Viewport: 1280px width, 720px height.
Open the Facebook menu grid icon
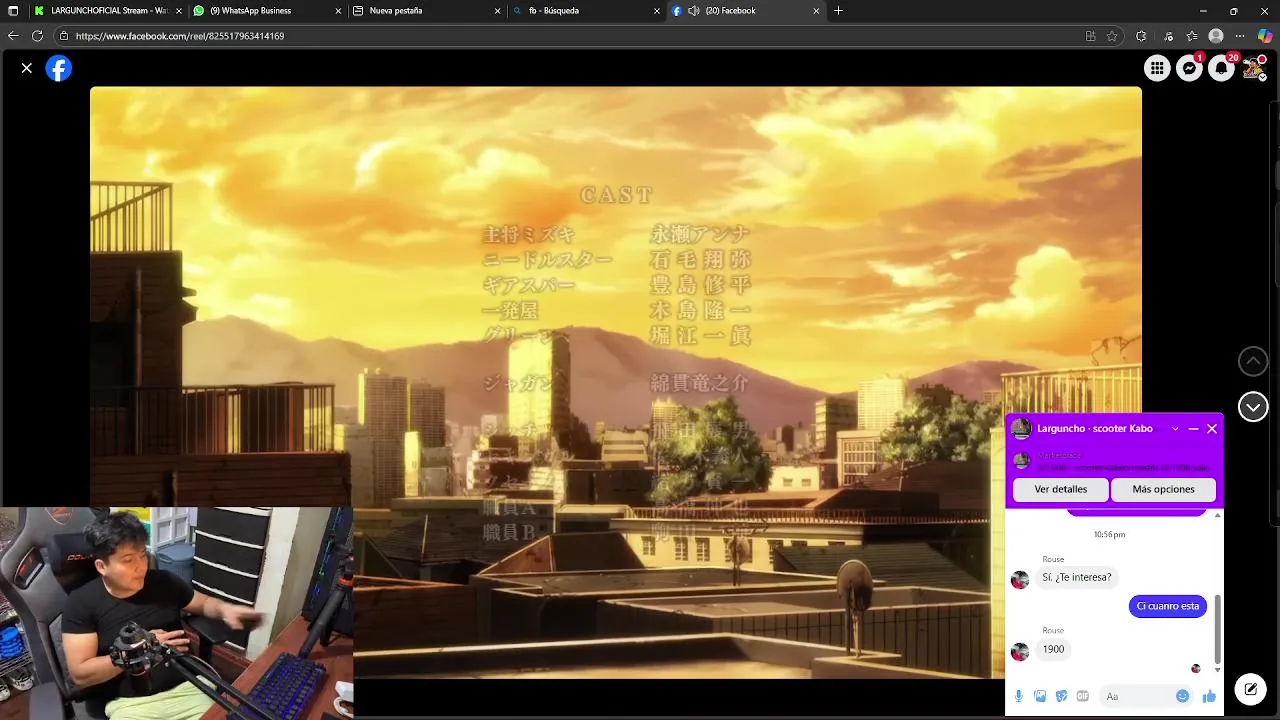(1157, 68)
